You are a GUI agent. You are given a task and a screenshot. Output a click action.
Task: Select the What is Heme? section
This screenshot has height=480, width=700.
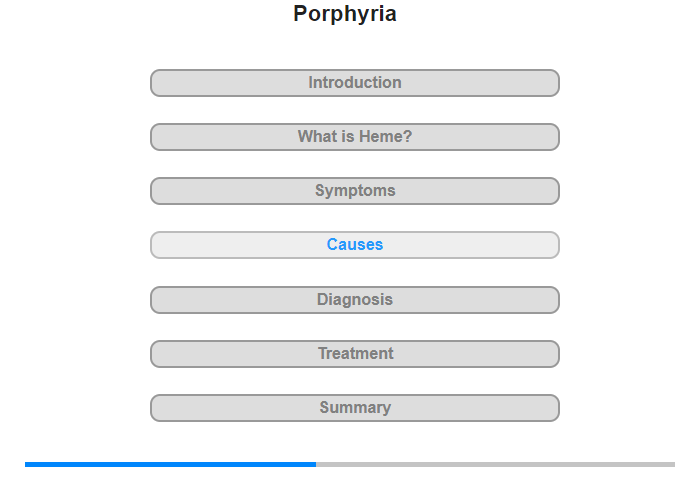point(354,137)
